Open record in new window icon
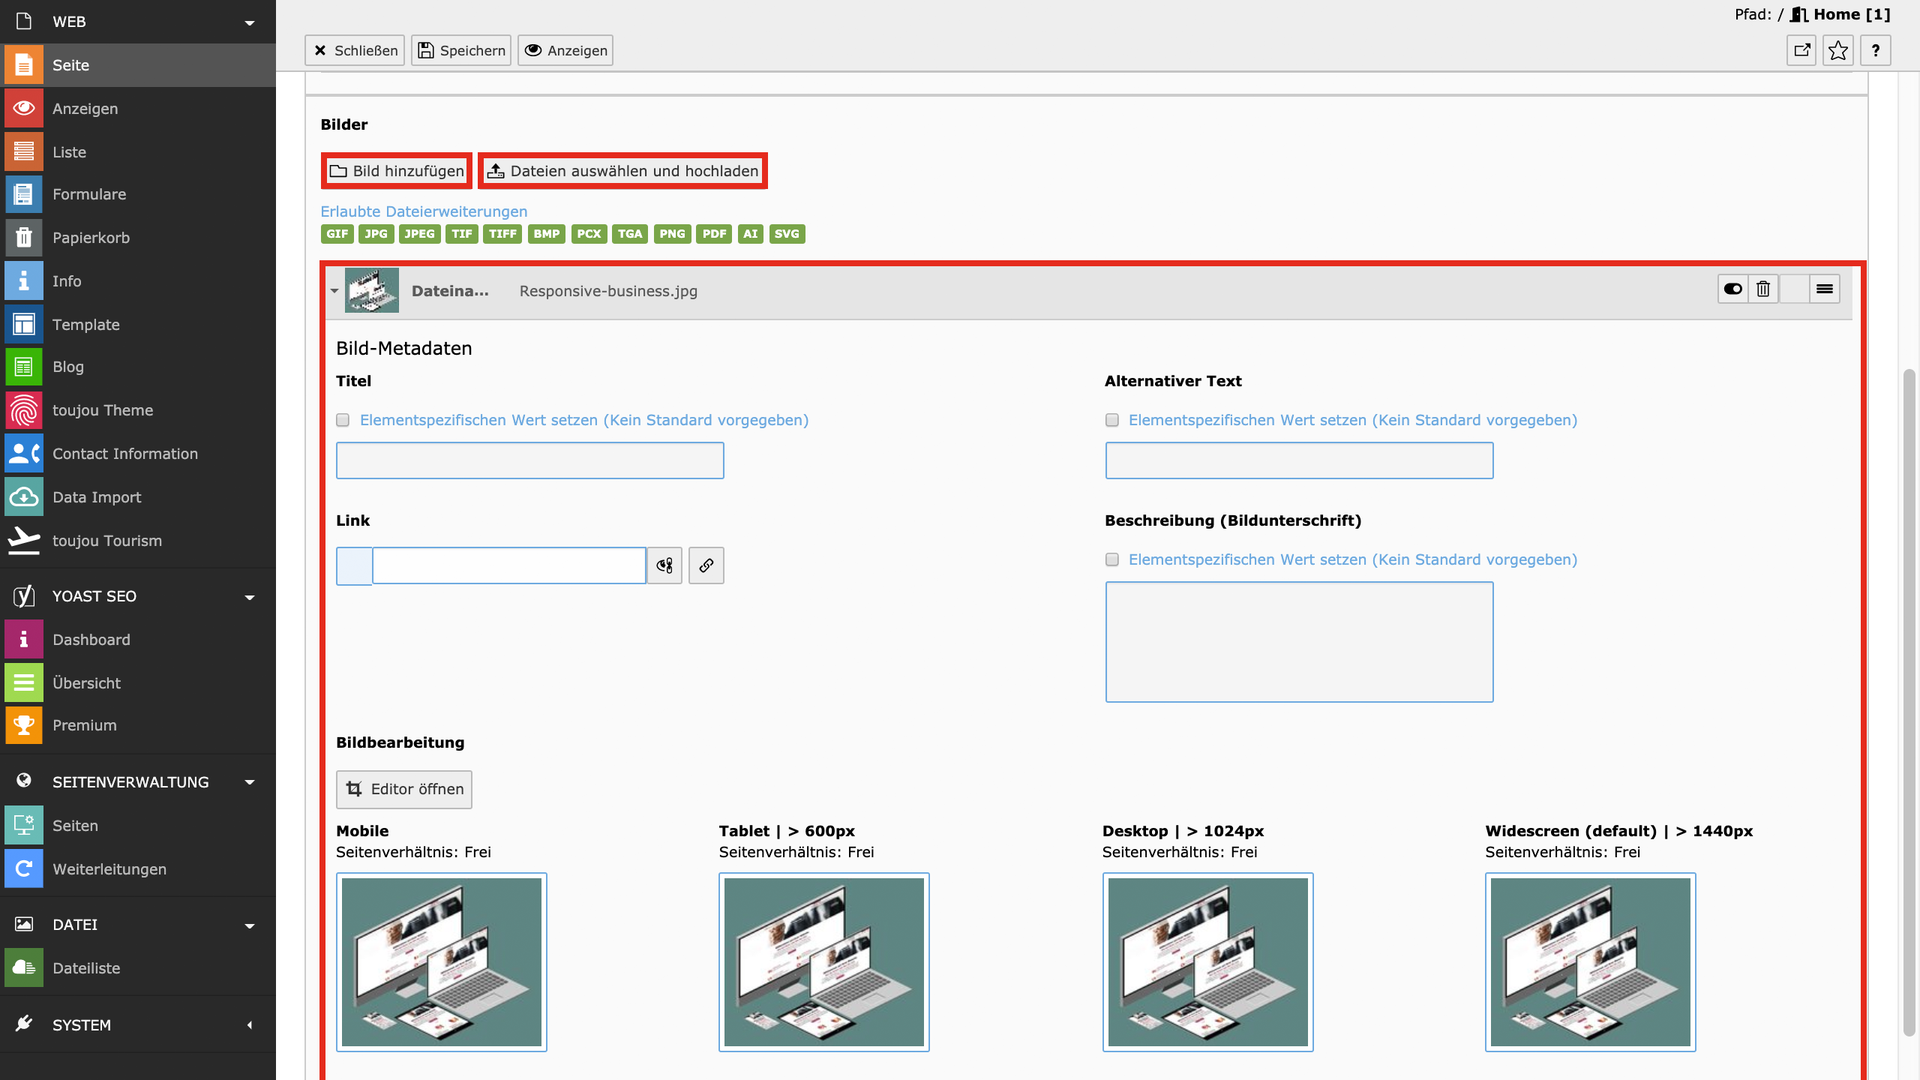Image resolution: width=1920 pixels, height=1080 pixels. tap(1802, 51)
